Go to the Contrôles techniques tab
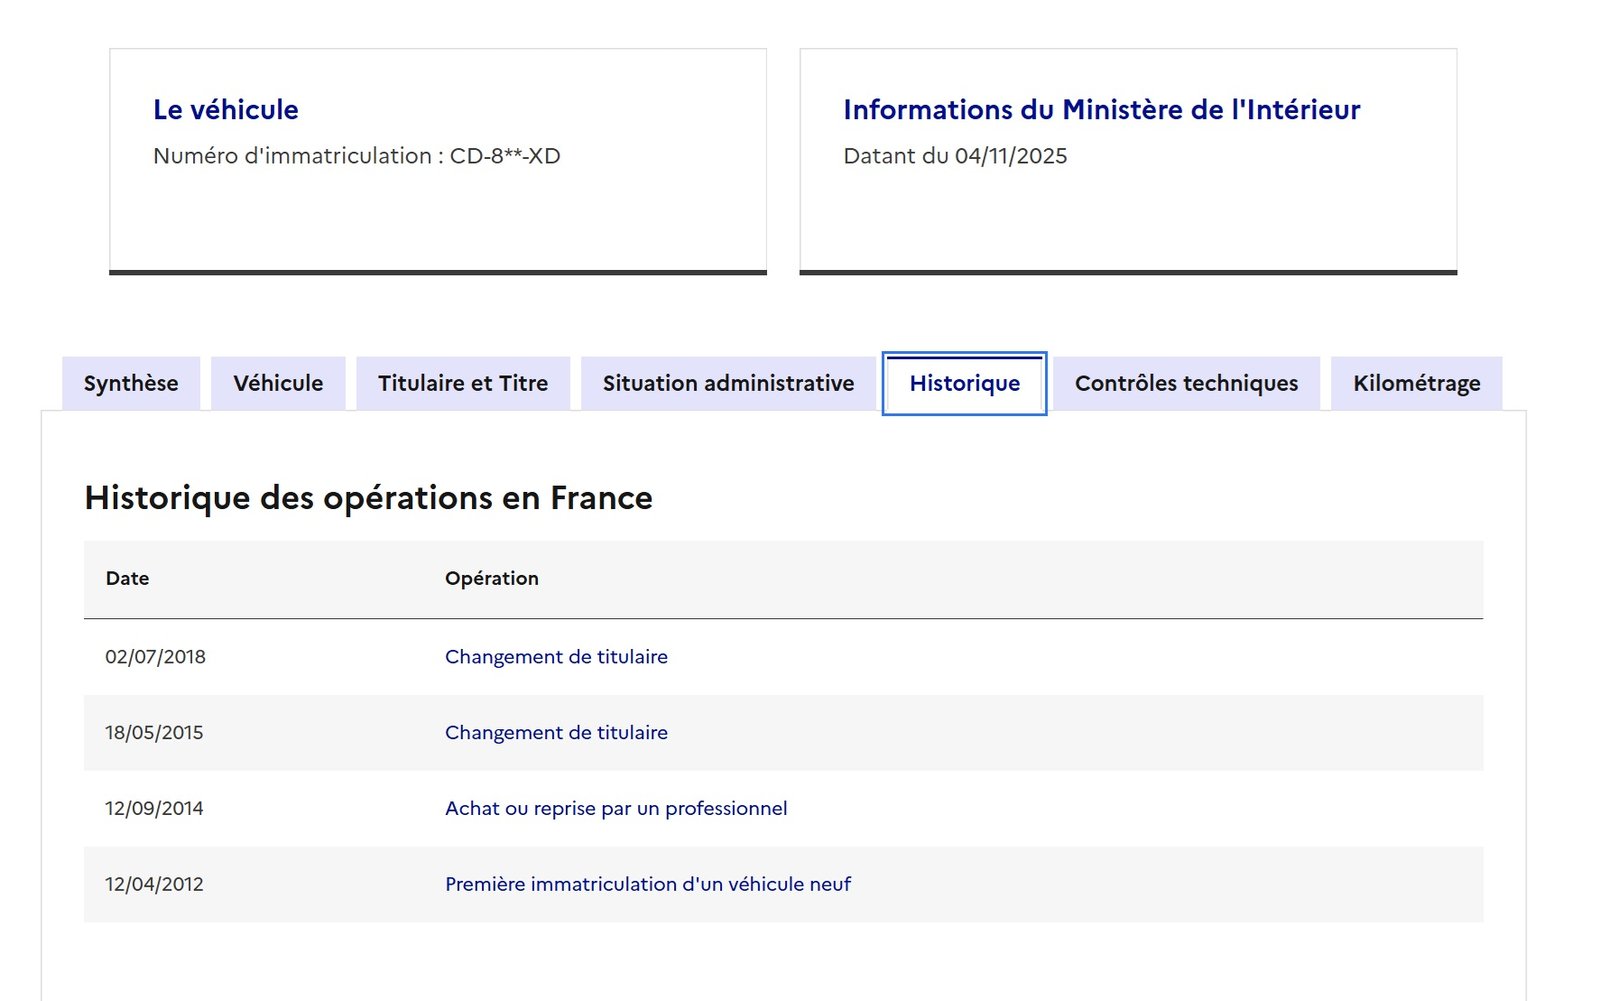 click(x=1186, y=384)
